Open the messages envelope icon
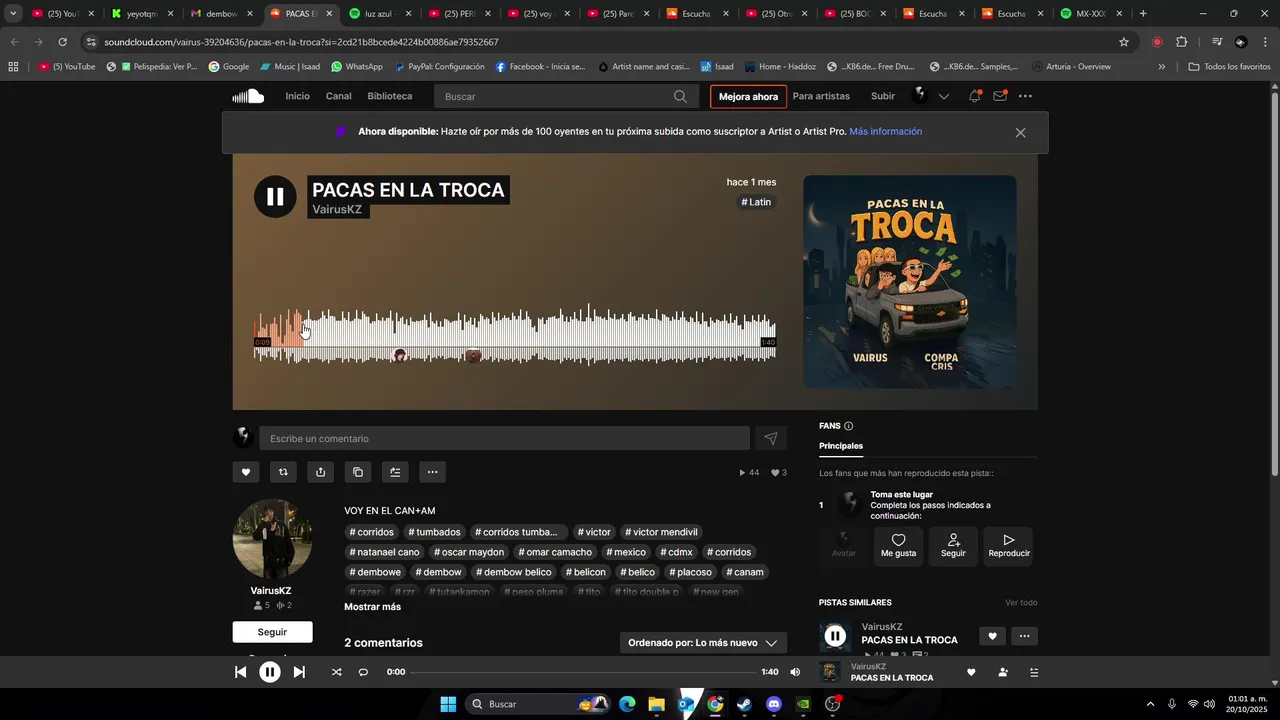This screenshot has height=720, width=1280. click(x=1000, y=96)
